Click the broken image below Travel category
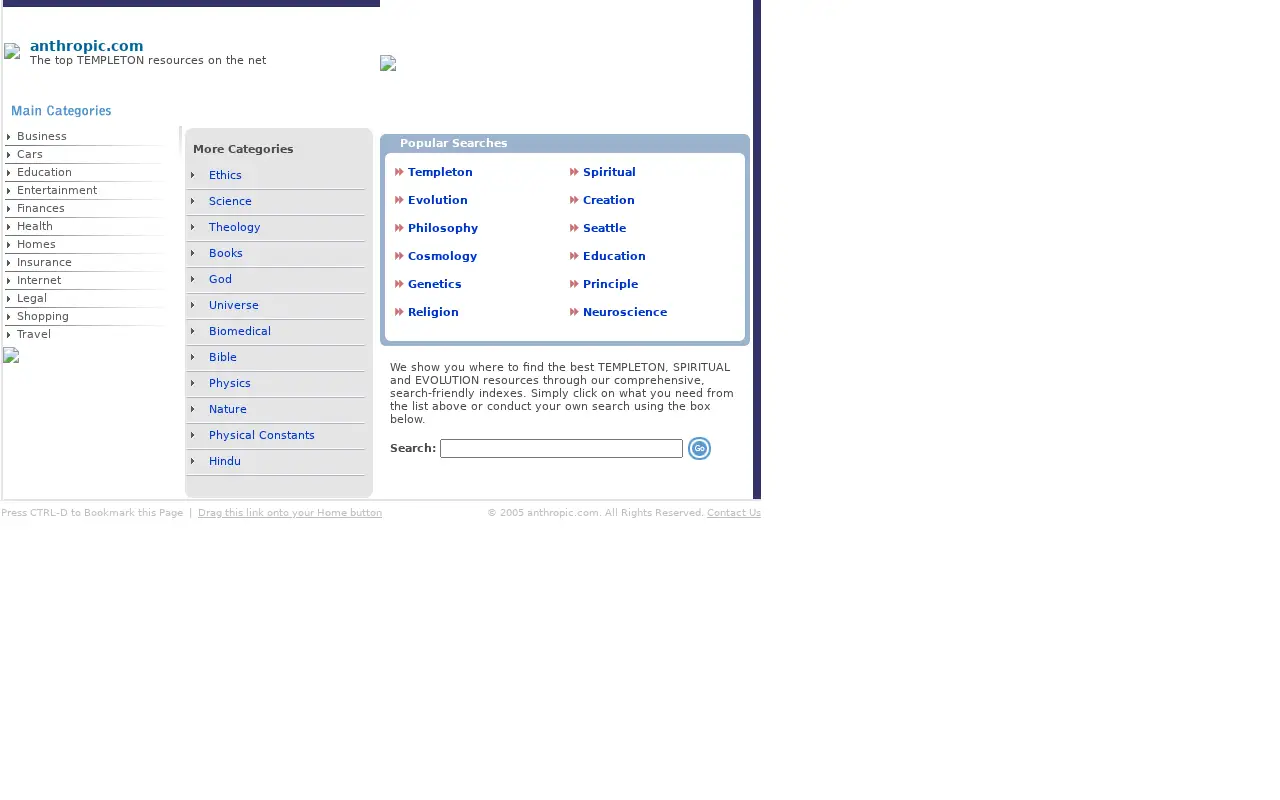 coord(11,355)
